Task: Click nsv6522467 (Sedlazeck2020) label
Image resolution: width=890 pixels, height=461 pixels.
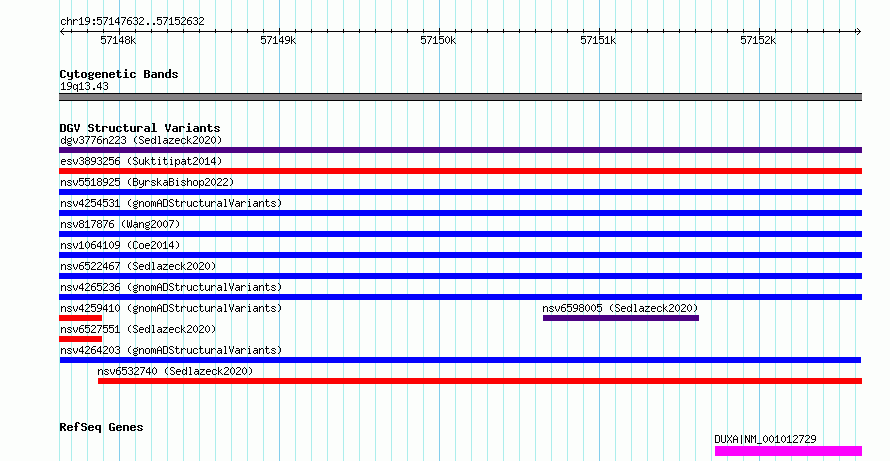Action: point(138,266)
